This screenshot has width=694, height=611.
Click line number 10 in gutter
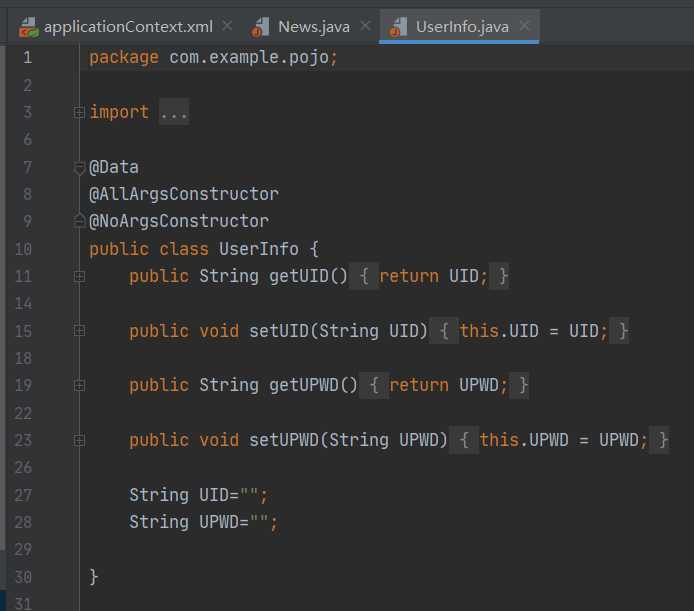click(23, 249)
